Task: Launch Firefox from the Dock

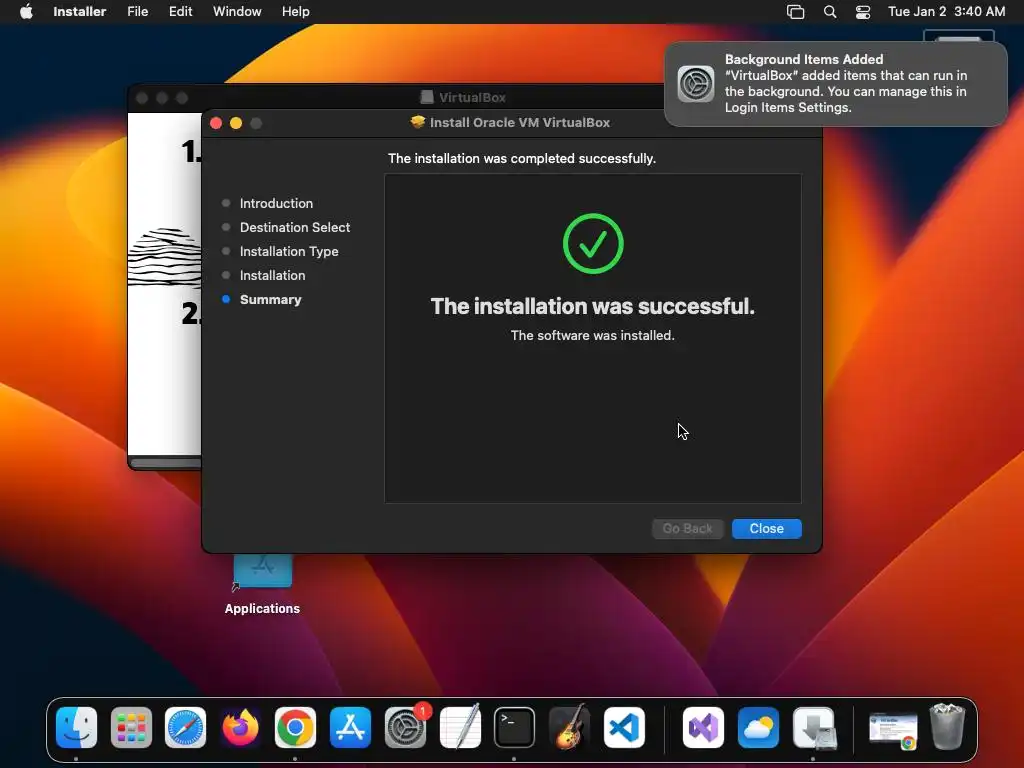Action: (240, 728)
